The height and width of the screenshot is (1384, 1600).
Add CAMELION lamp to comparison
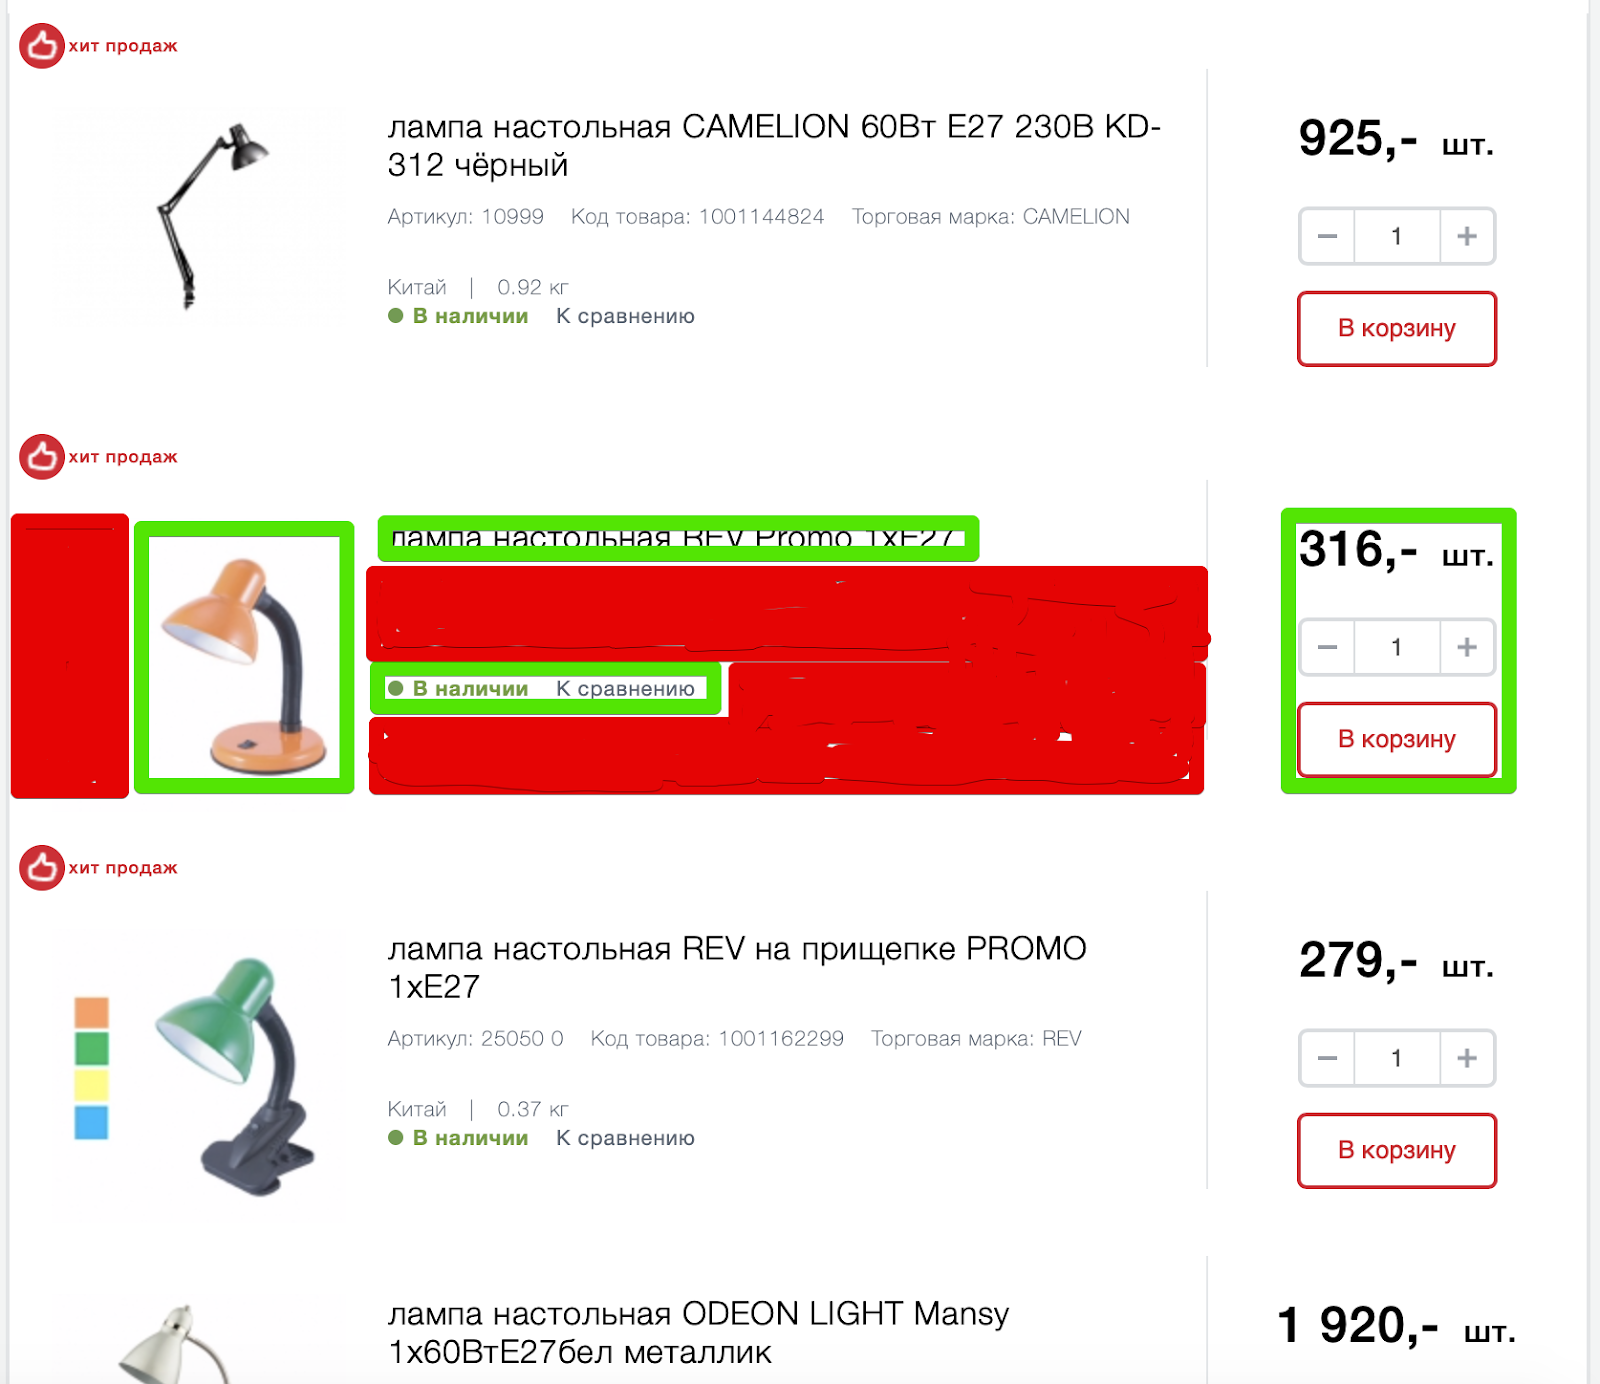point(625,316)
